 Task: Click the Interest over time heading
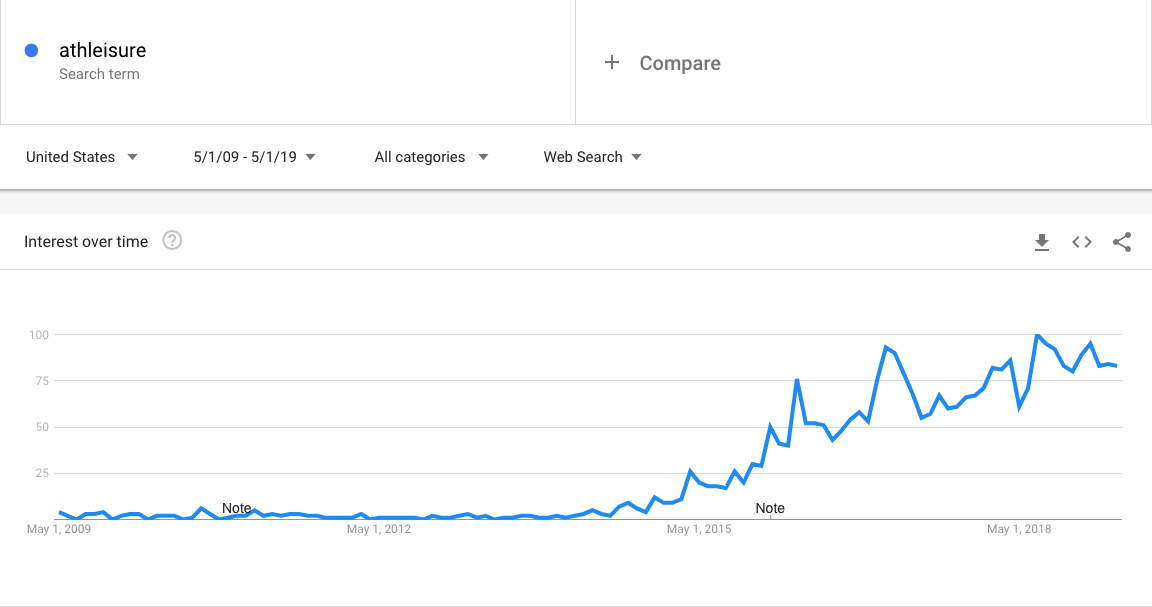pyautogui.click(x=86, y=241)
